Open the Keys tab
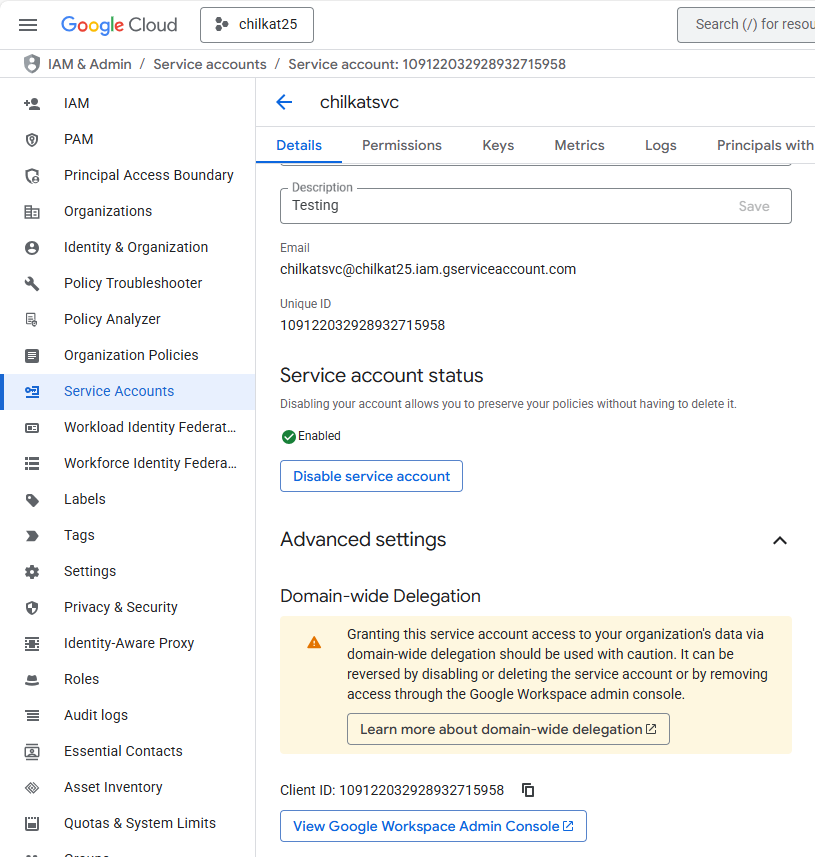The height and width of the screenshot is (857, 815). point(498,145)
